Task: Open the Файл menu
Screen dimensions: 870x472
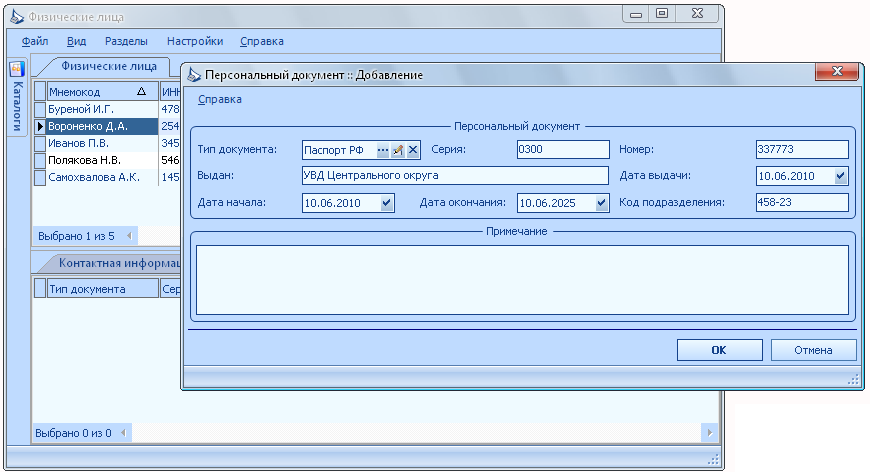Action: (35, 41)
